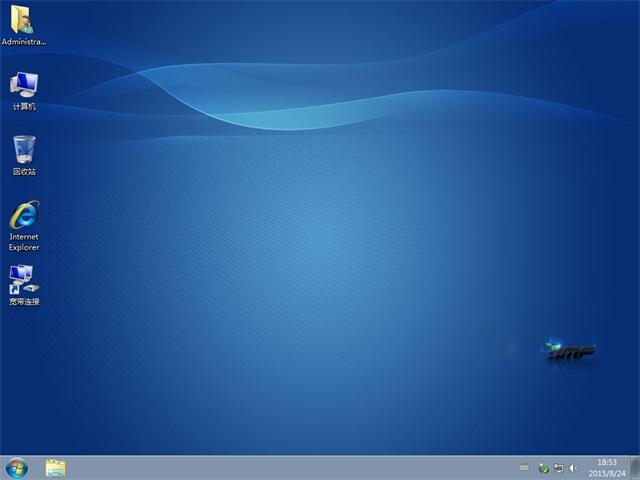Click the "回收站" label text
This screenshot has height=480, width=640.
[x=24, y=171]
